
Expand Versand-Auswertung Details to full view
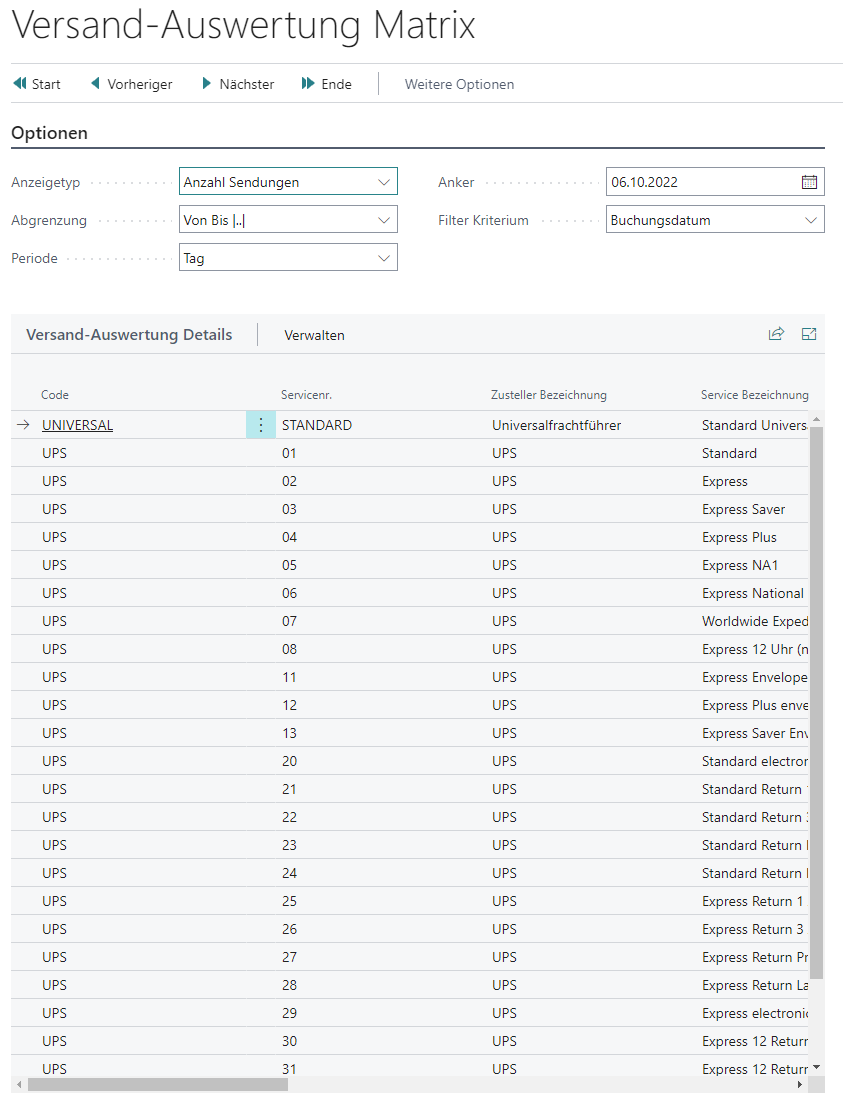[x=809, y=334]
